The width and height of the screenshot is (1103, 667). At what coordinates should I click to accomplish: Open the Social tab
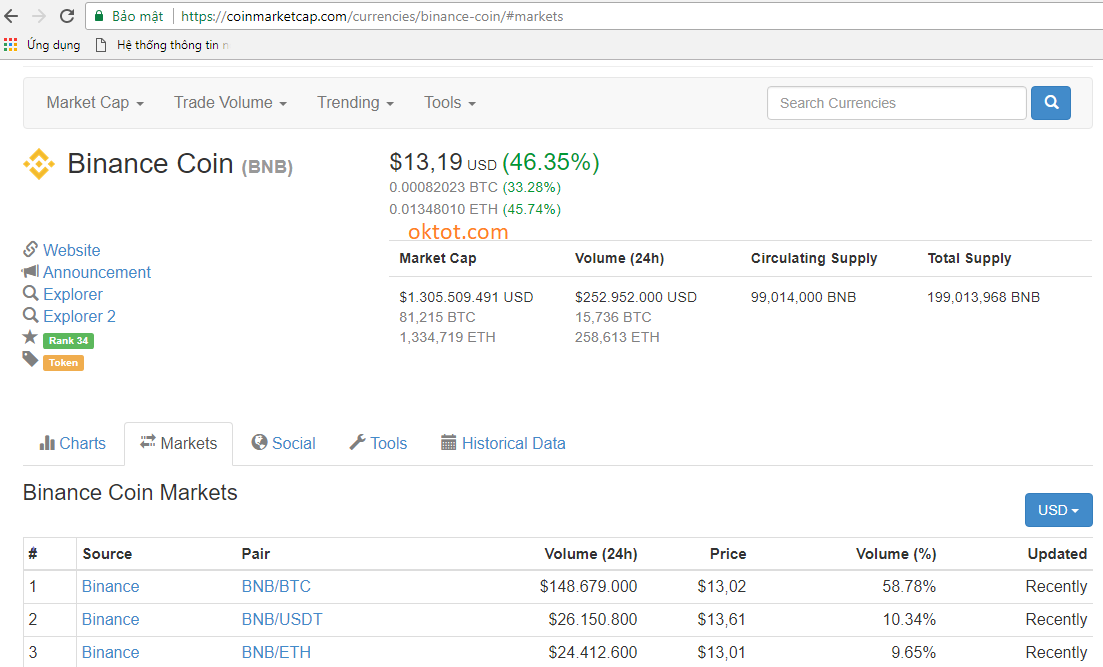tap(283, 443)
